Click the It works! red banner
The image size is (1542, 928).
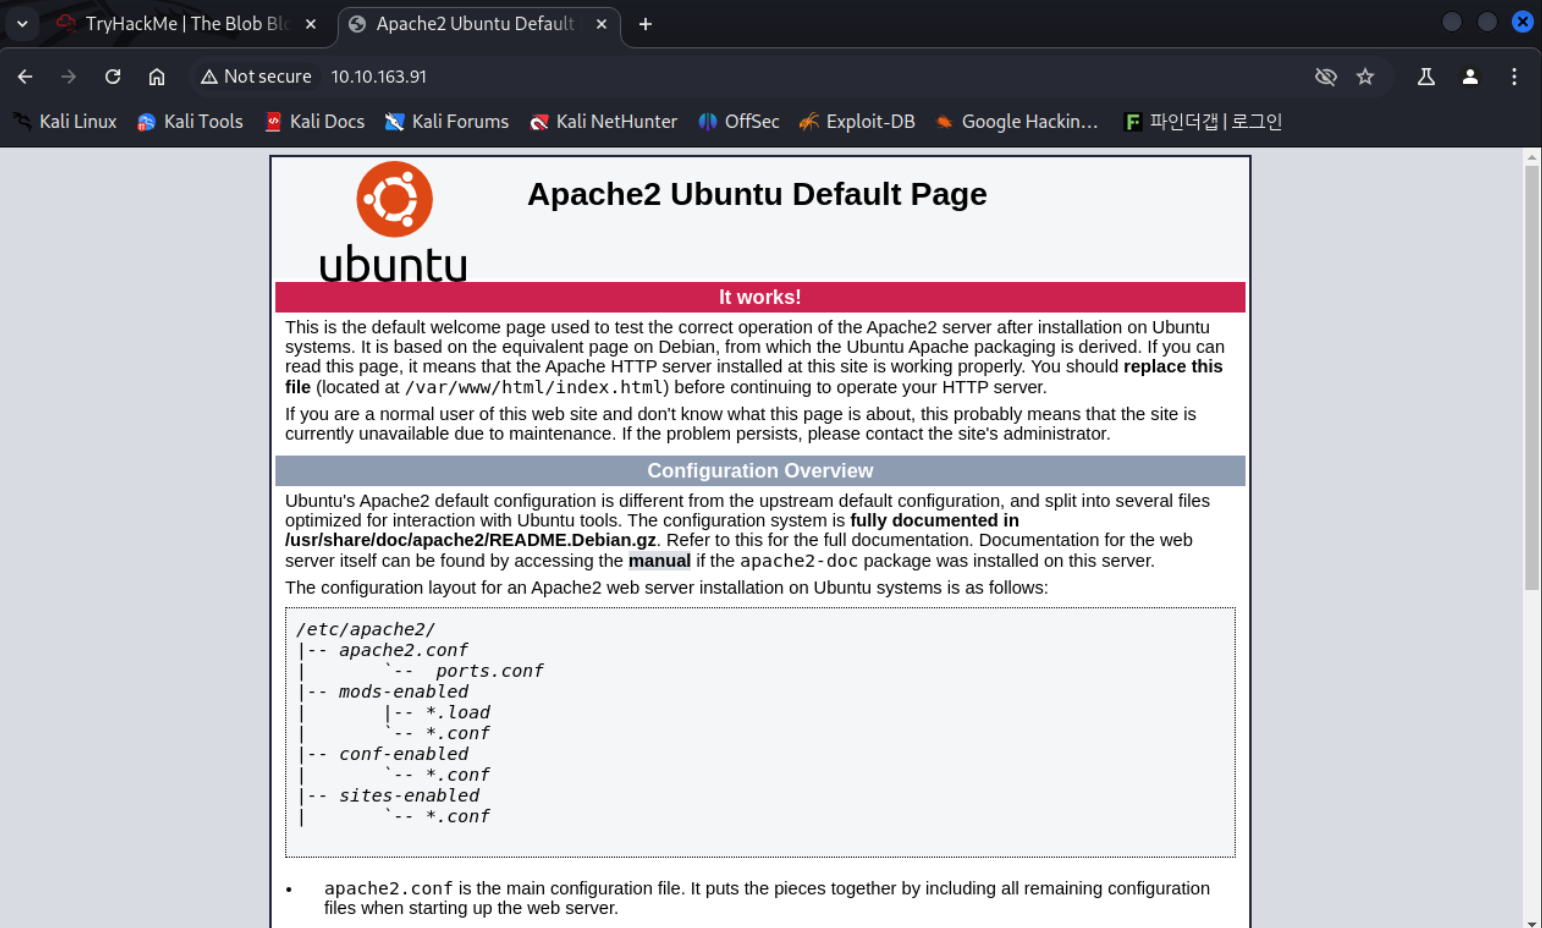(760, 297)
